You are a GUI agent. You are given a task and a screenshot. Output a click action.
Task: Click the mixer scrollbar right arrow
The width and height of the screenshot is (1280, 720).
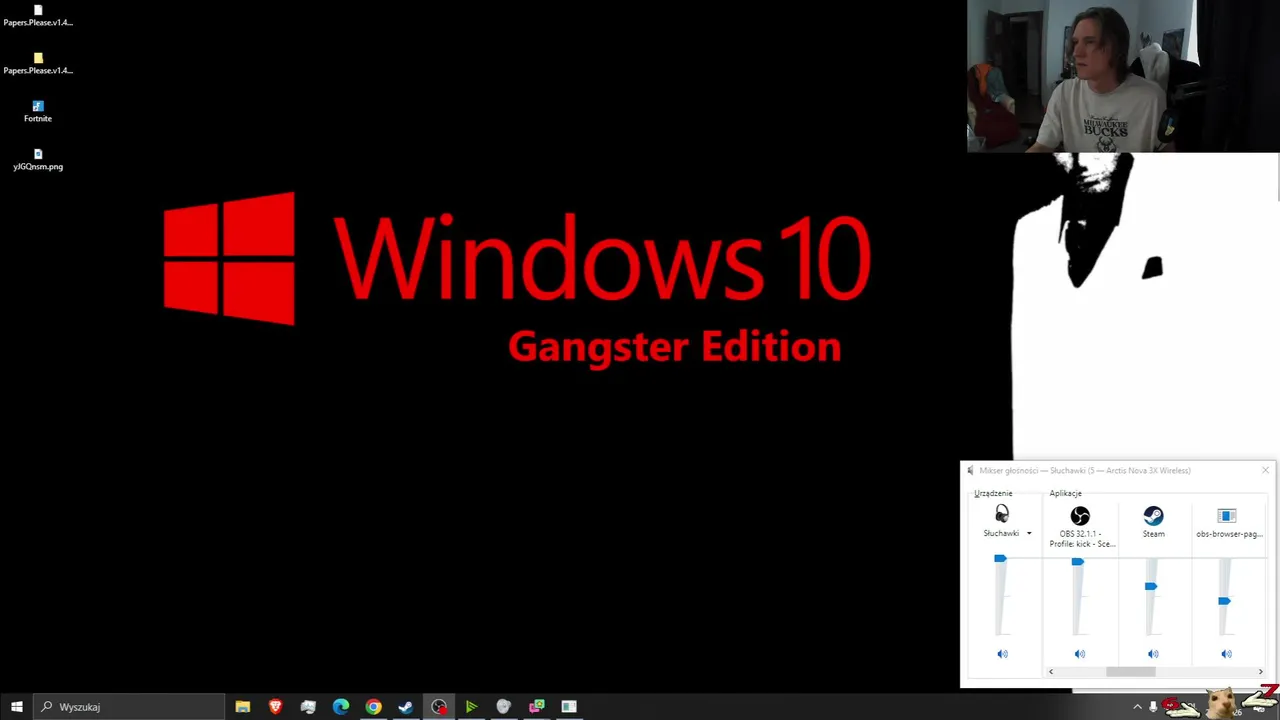pos(1260,672)
